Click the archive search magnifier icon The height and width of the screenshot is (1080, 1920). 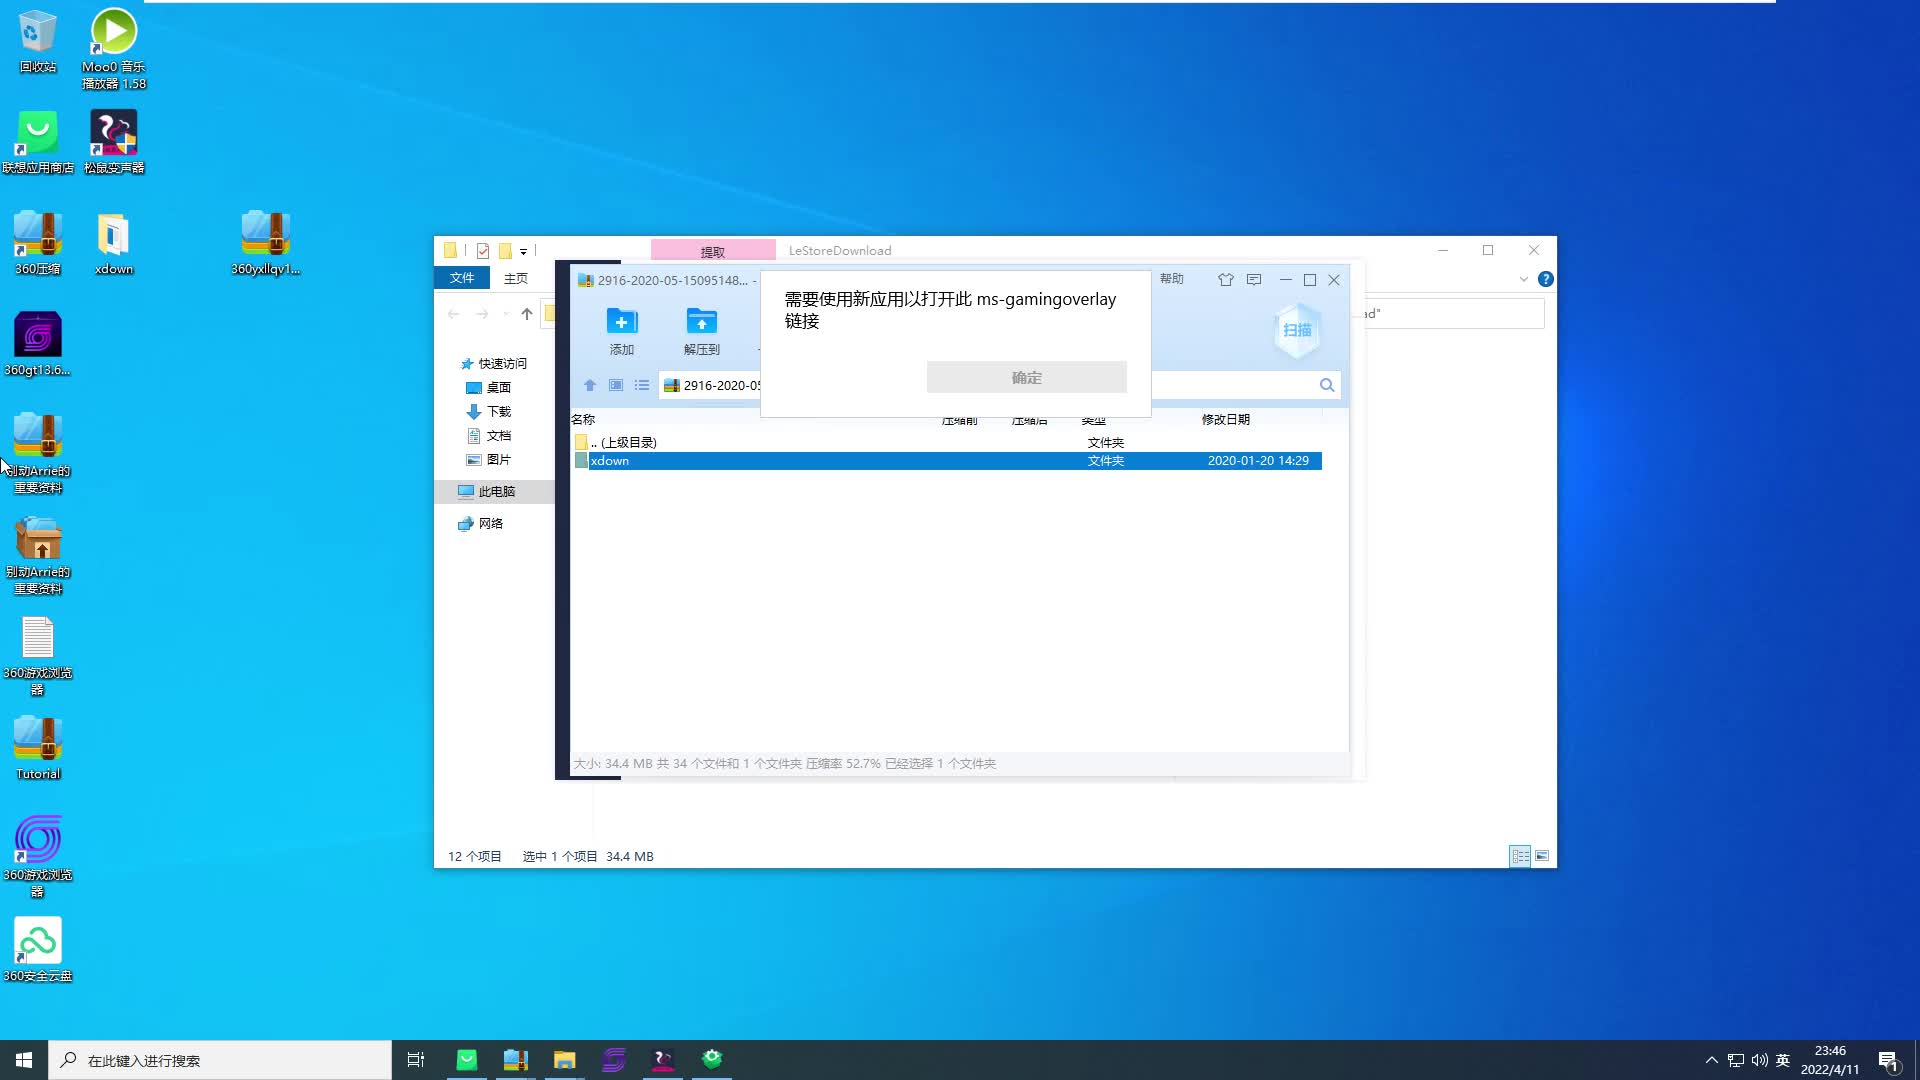click(1327, 385)
